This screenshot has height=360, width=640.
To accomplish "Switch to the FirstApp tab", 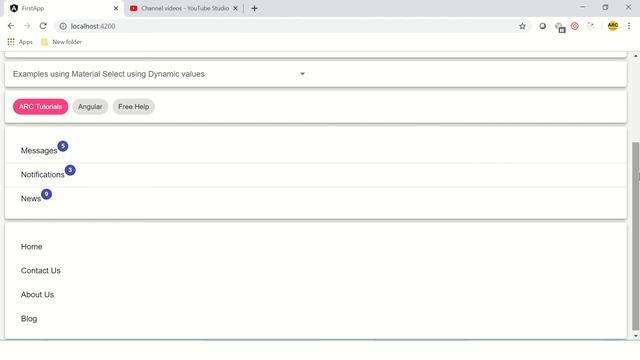I will [63, 8].
